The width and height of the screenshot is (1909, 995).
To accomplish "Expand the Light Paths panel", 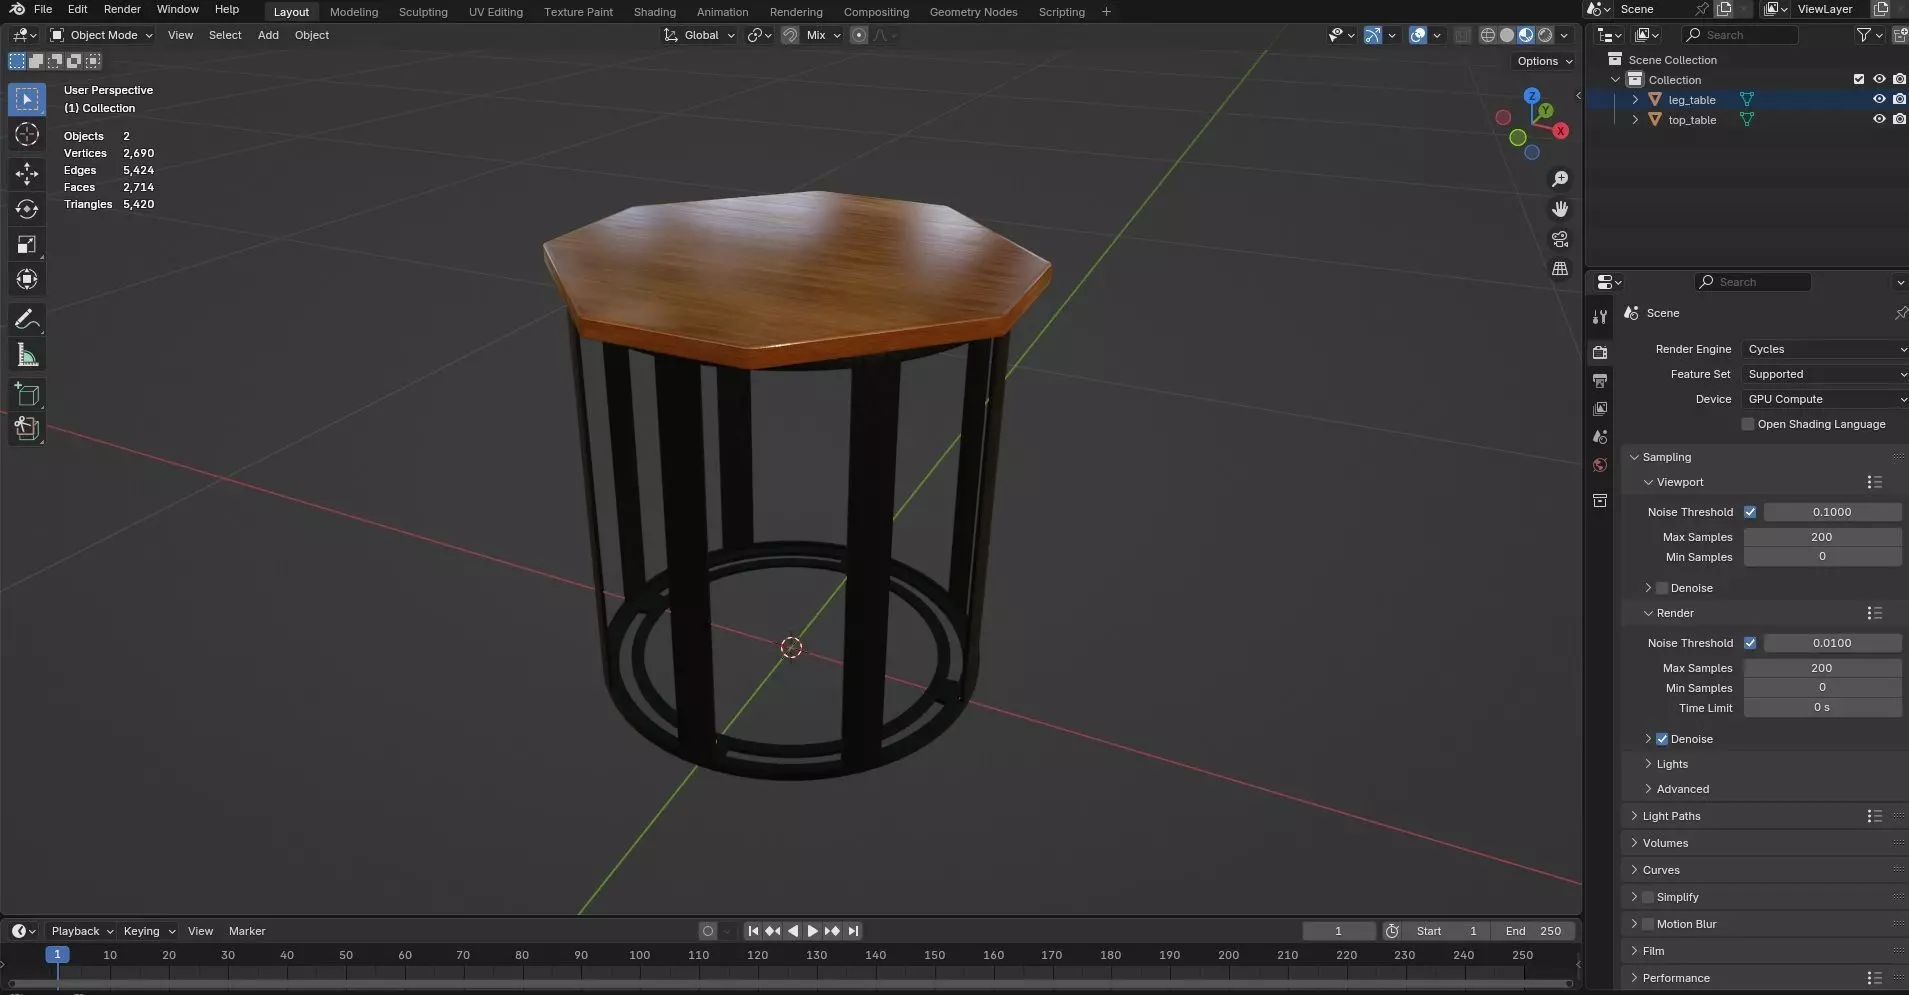I will (1671, 816).
